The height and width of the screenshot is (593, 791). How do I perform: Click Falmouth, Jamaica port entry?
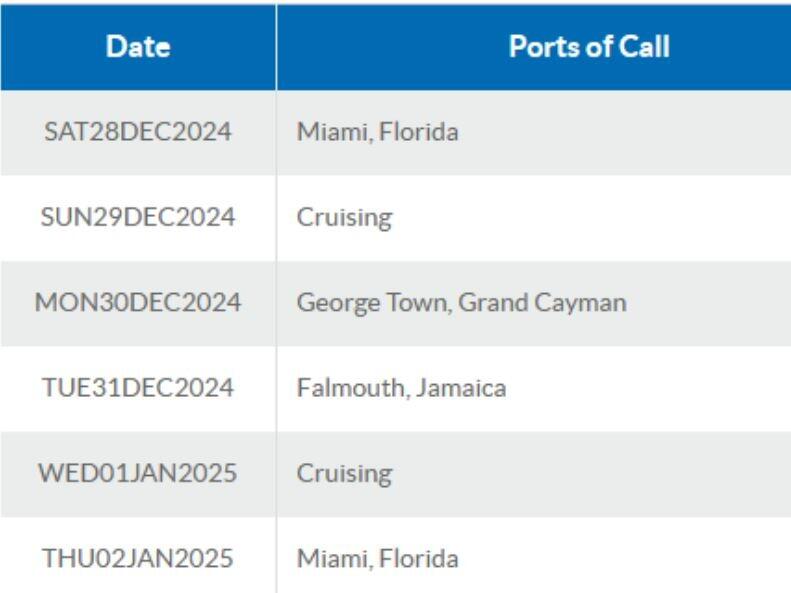click(x=401, y=388)
